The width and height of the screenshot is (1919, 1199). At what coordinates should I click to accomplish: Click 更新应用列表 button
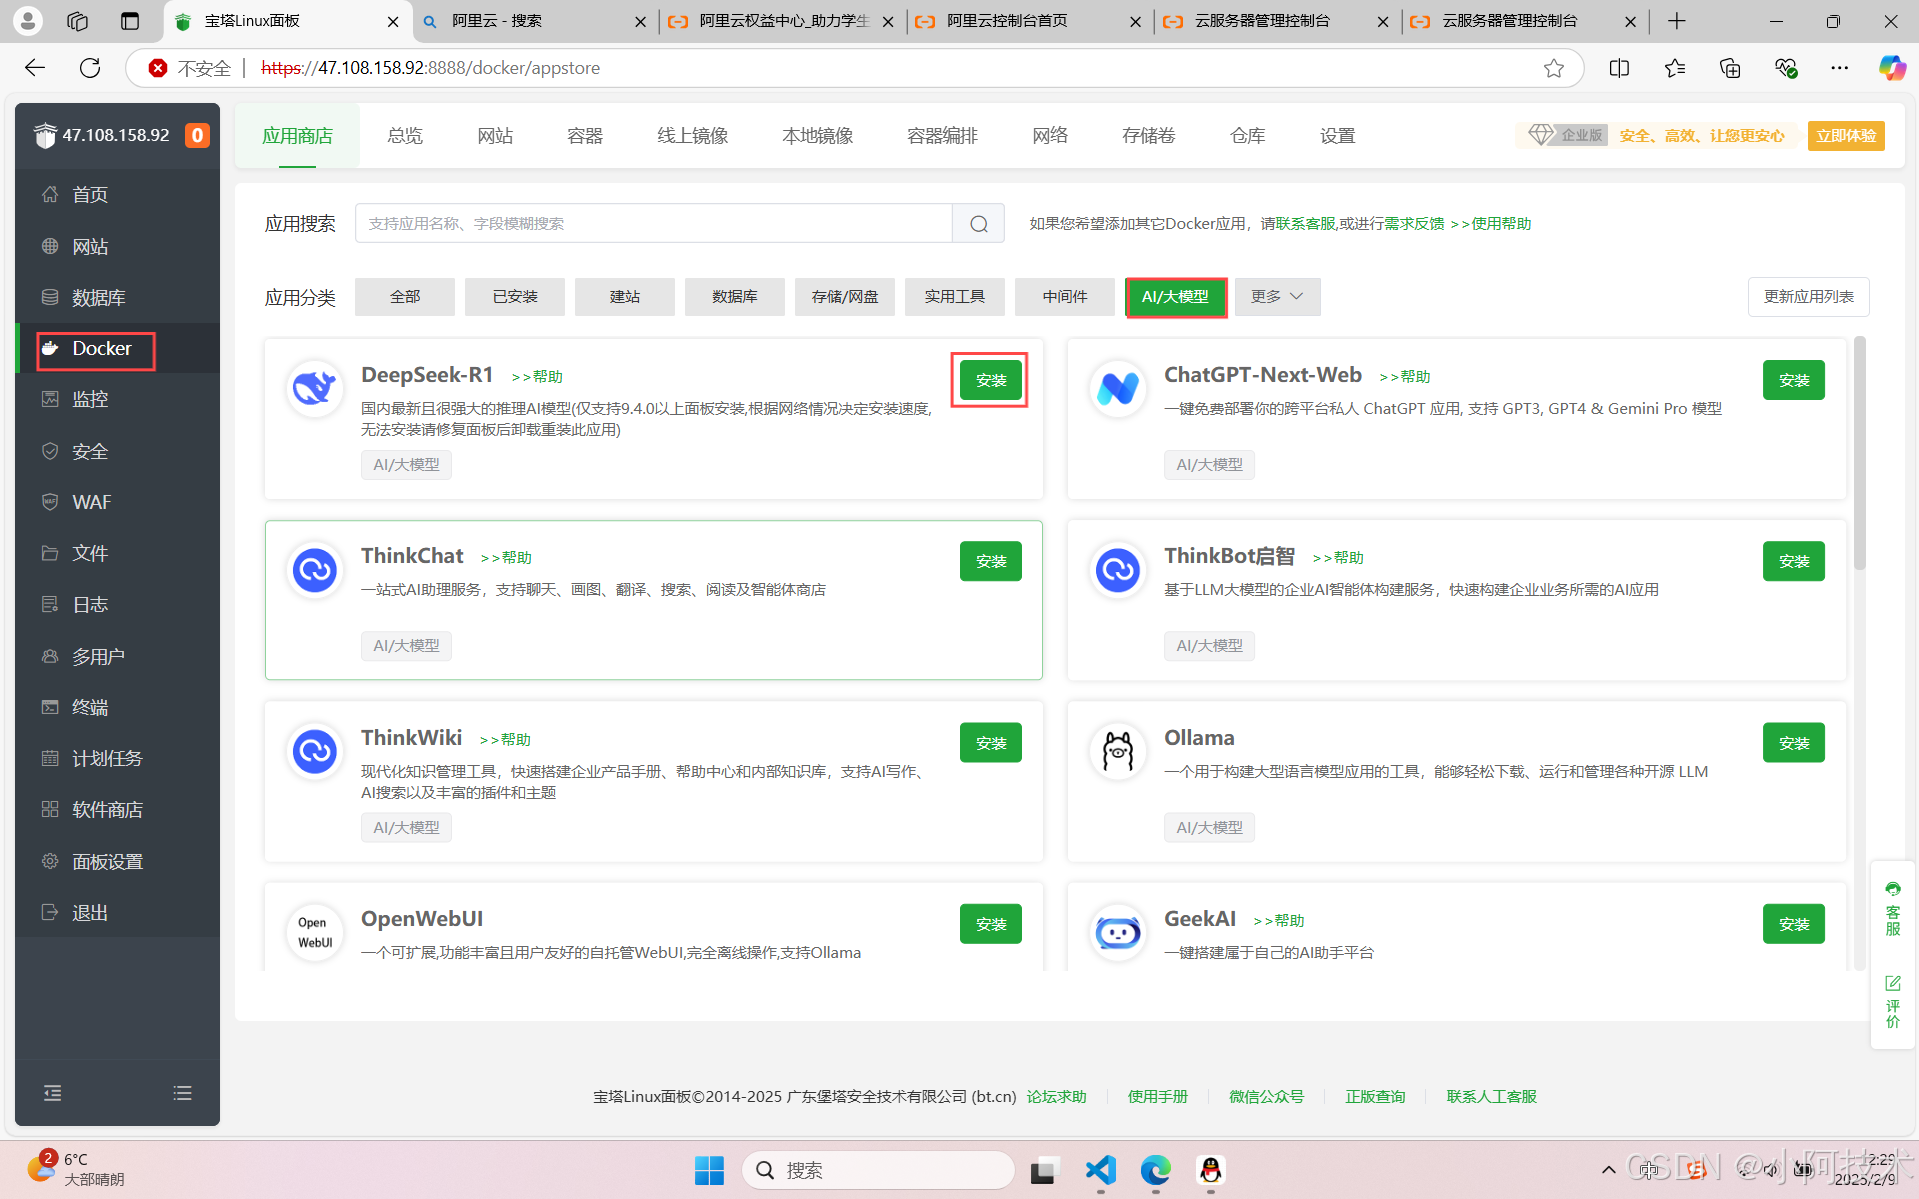pos(1808,296)
